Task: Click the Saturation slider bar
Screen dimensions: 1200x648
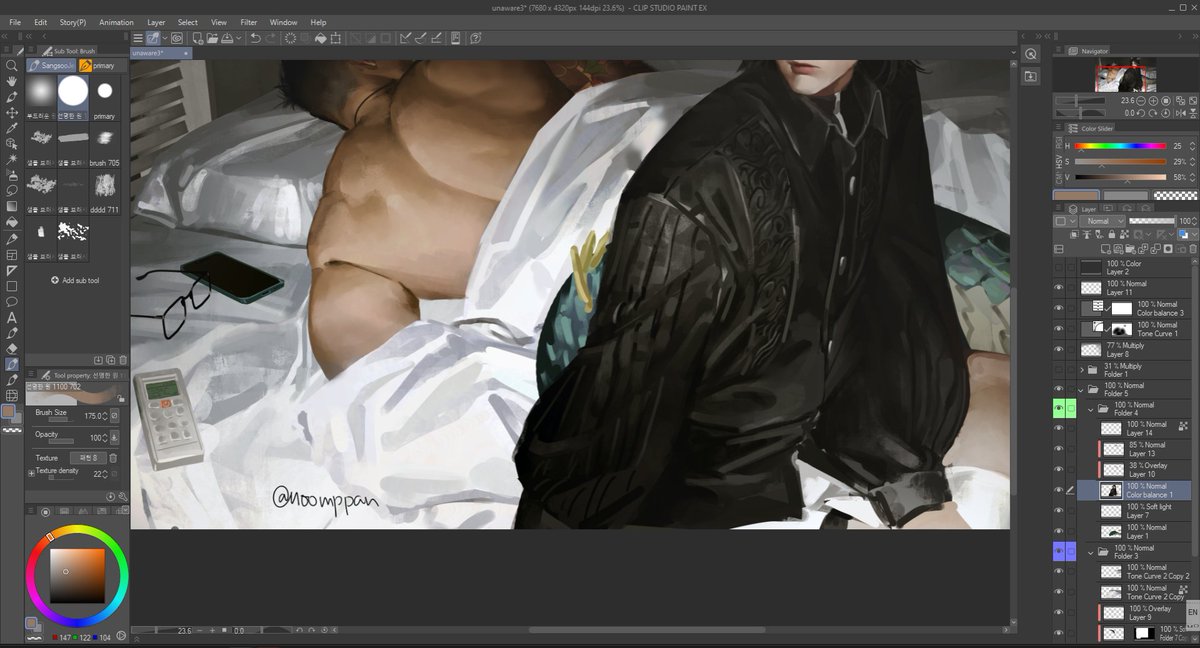Action: click(x=1119, y=162)
